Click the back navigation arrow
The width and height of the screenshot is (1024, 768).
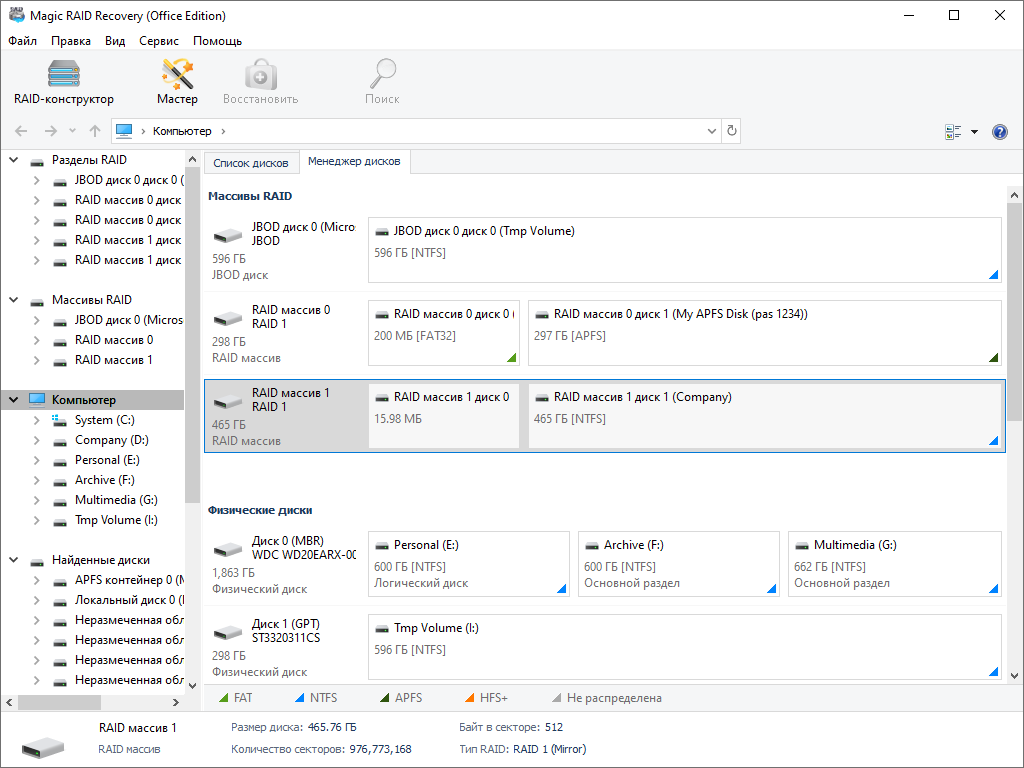21,131
